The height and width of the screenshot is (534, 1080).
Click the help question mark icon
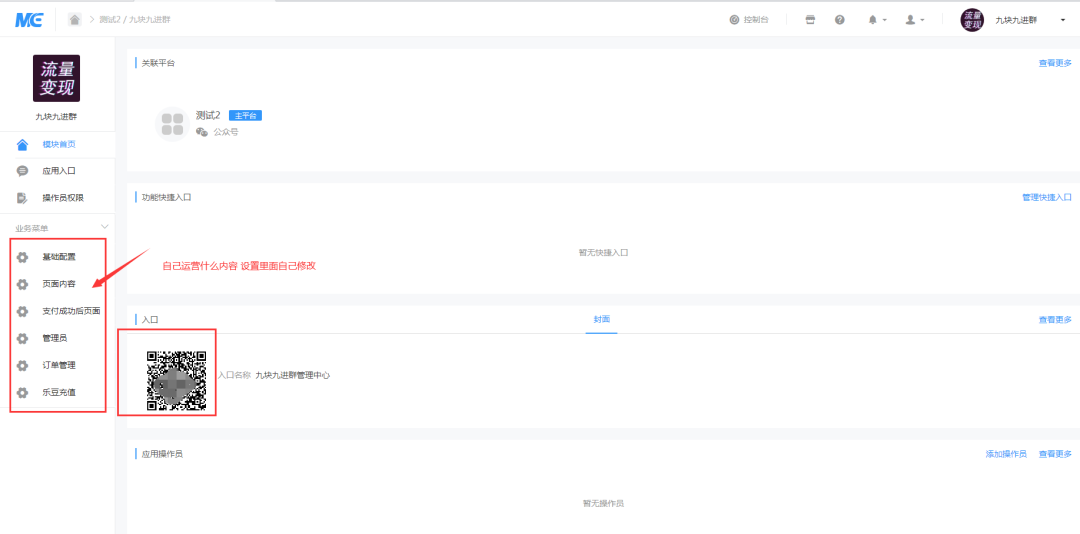(840, 20)
